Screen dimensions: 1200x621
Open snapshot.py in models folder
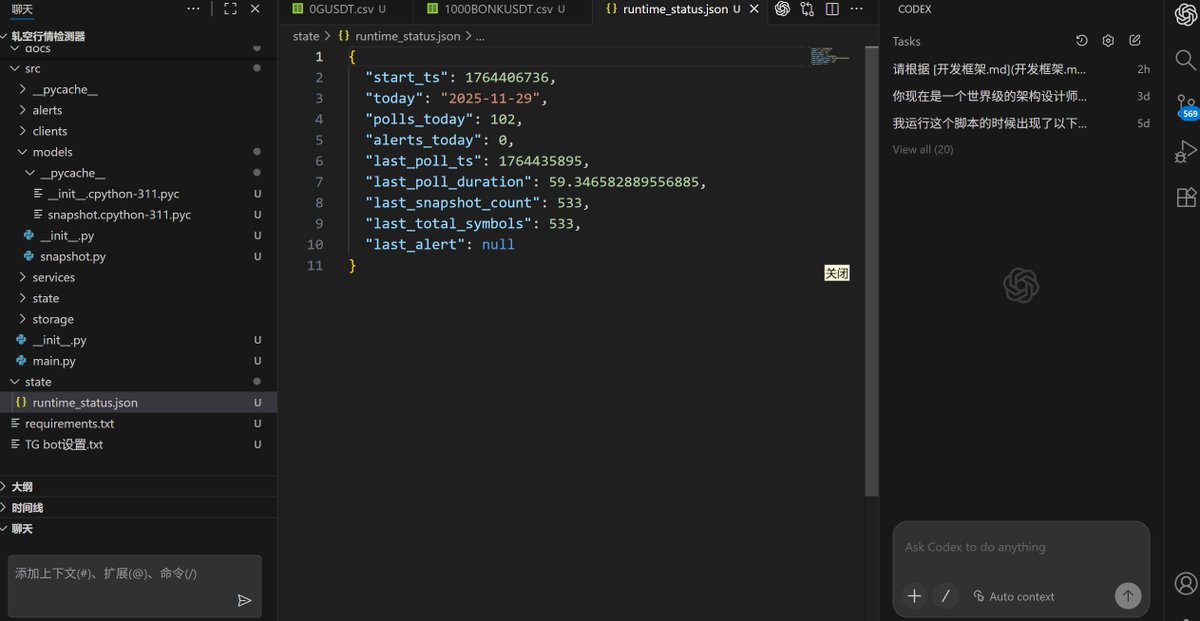(x=138, y=257)
